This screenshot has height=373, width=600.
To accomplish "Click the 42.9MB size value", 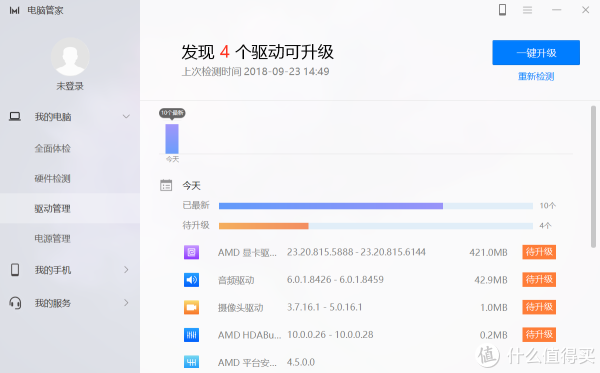I will coord(491,280).
